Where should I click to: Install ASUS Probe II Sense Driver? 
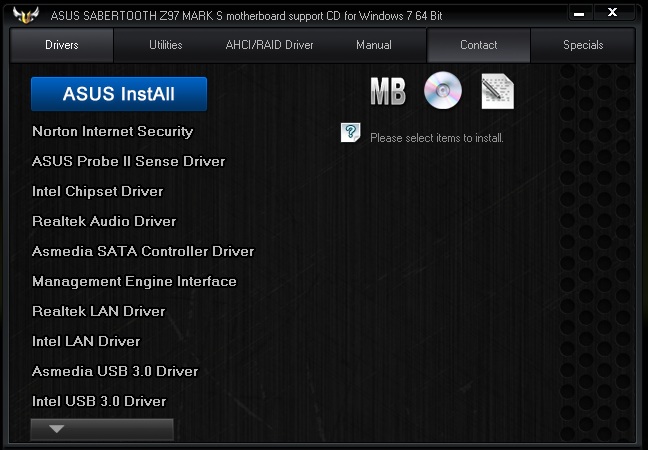tap(129, 161)
